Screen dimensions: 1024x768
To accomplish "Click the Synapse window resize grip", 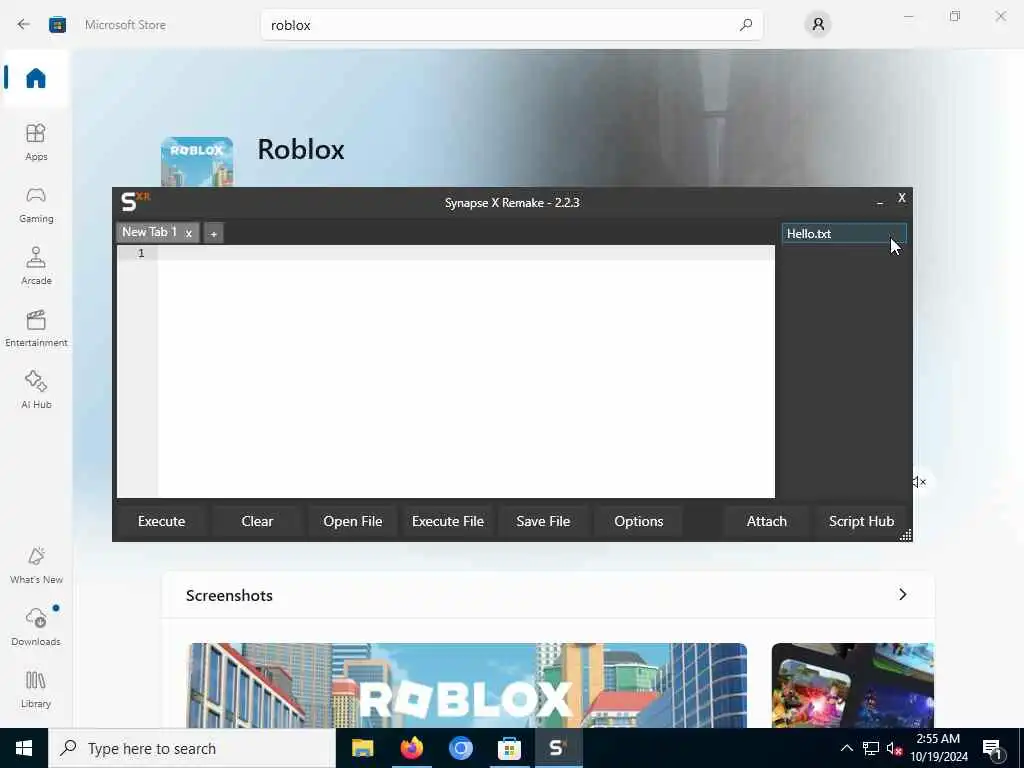I will (905, 536).
